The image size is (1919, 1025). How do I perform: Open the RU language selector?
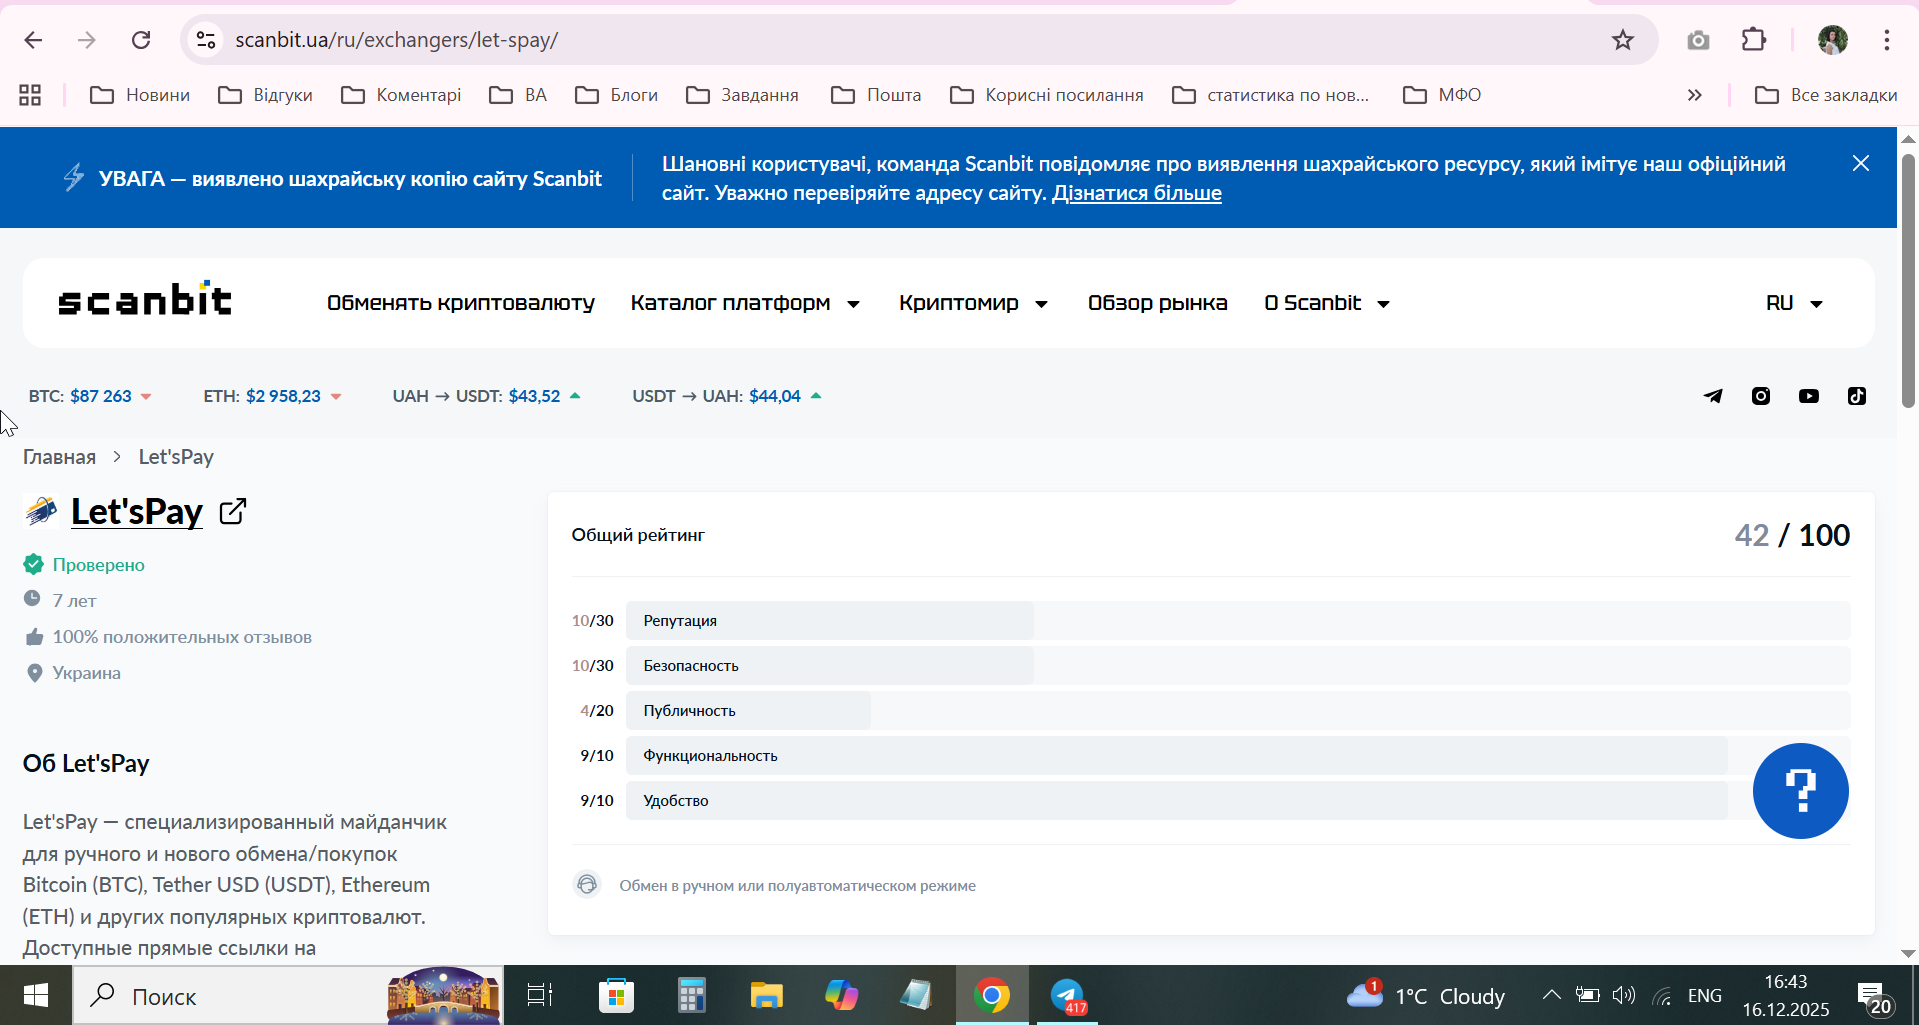coord(1794,303)
